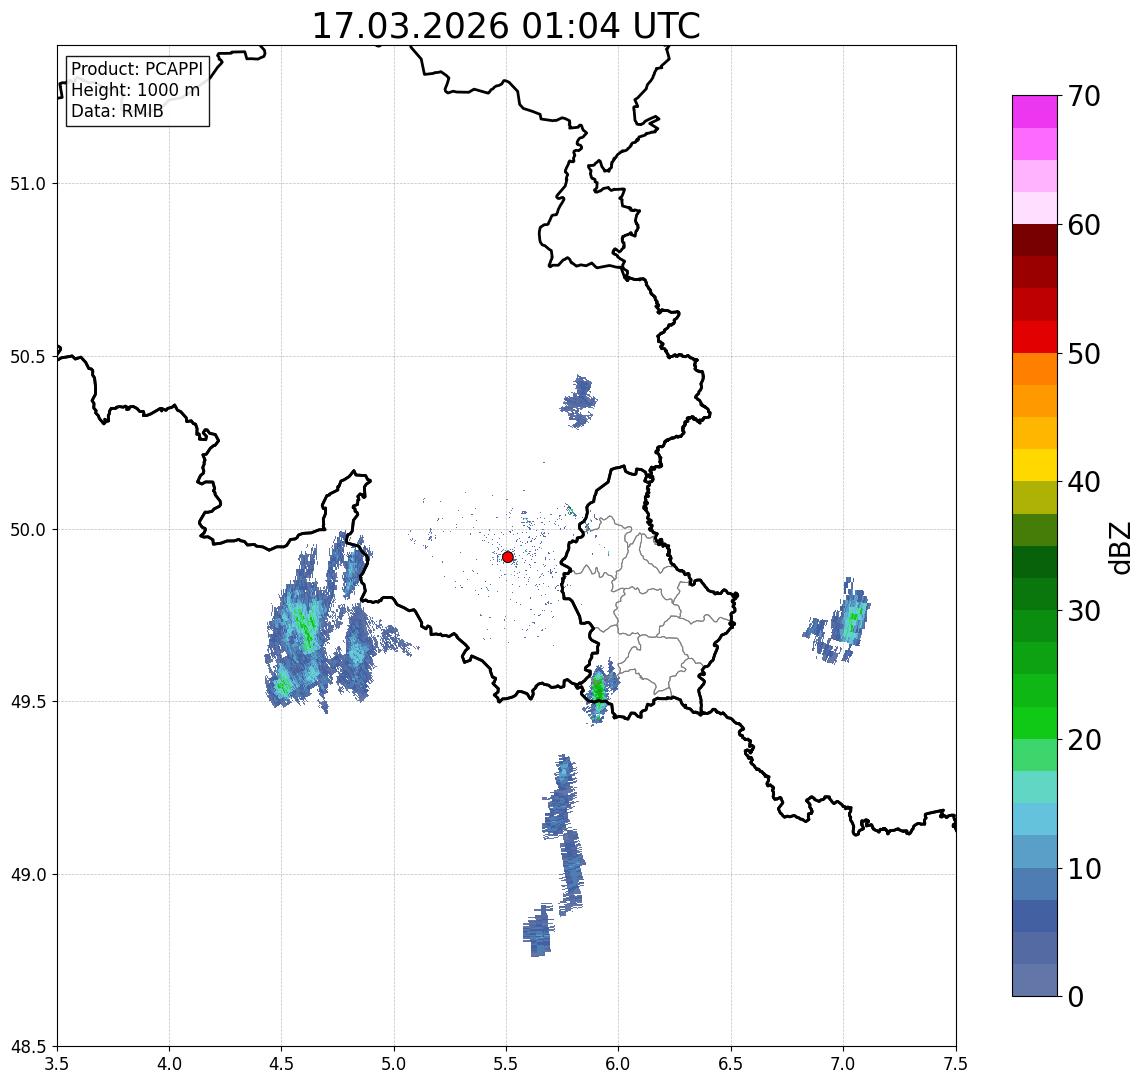Click the plot title "17.03.2026 01:04 UTC"
Screen dimensions: 1145x1084
(506, 26)
